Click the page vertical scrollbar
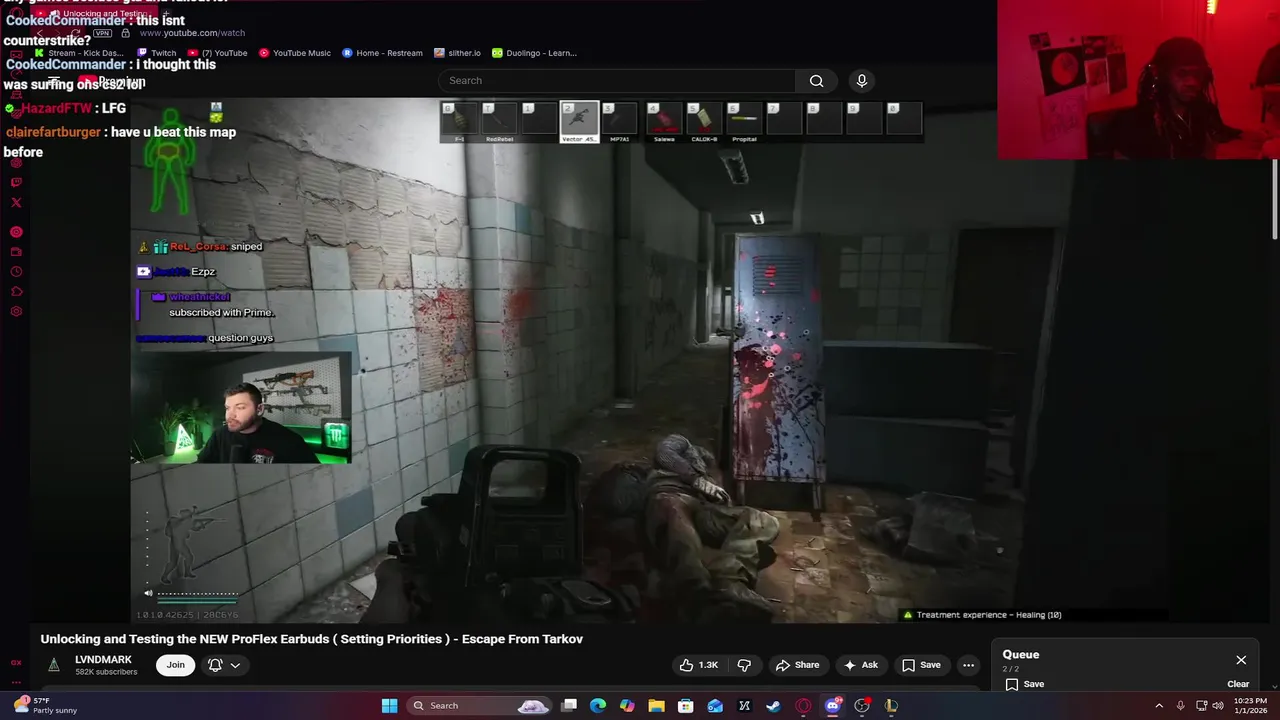1280x720 pixels. (x=1274, y=200)
